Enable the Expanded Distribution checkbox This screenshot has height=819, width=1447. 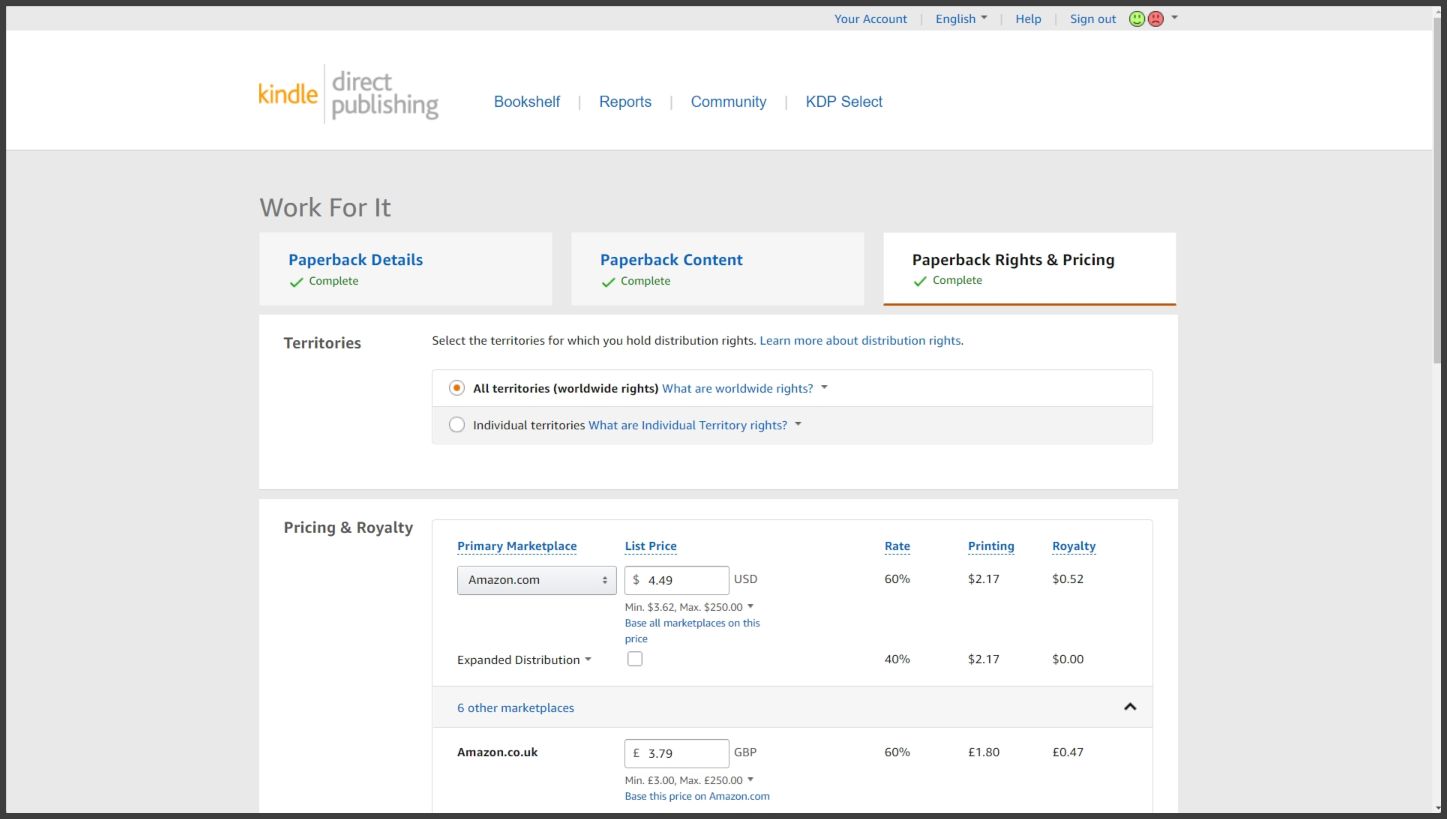coord(635,659)
